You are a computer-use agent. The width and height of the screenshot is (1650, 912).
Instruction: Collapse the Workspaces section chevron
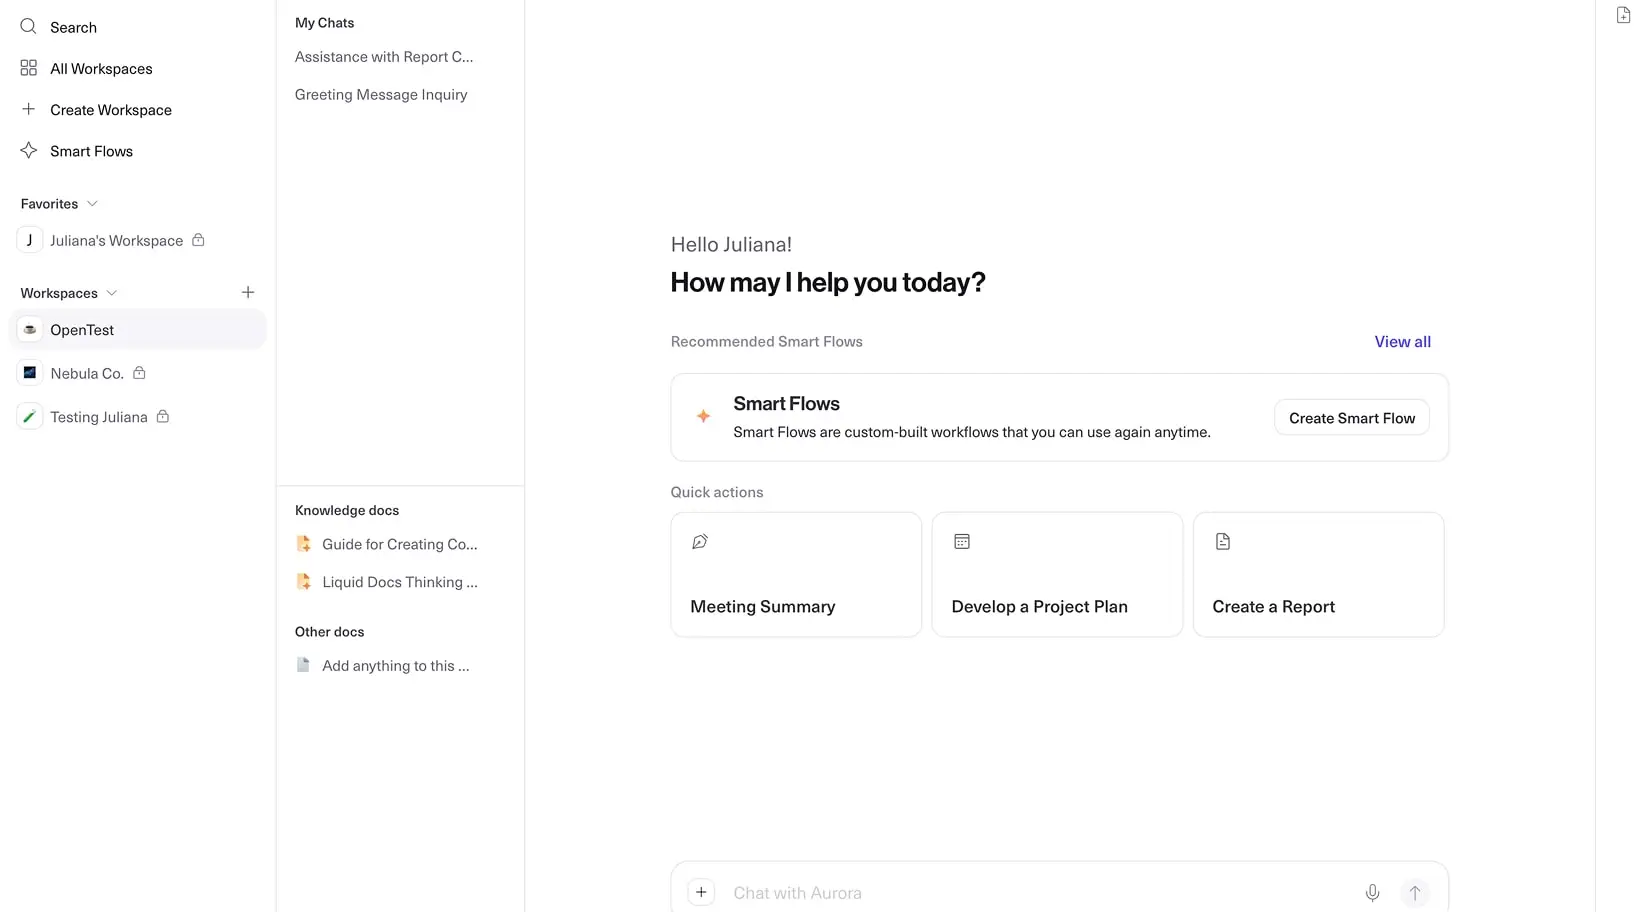point(111,293)
